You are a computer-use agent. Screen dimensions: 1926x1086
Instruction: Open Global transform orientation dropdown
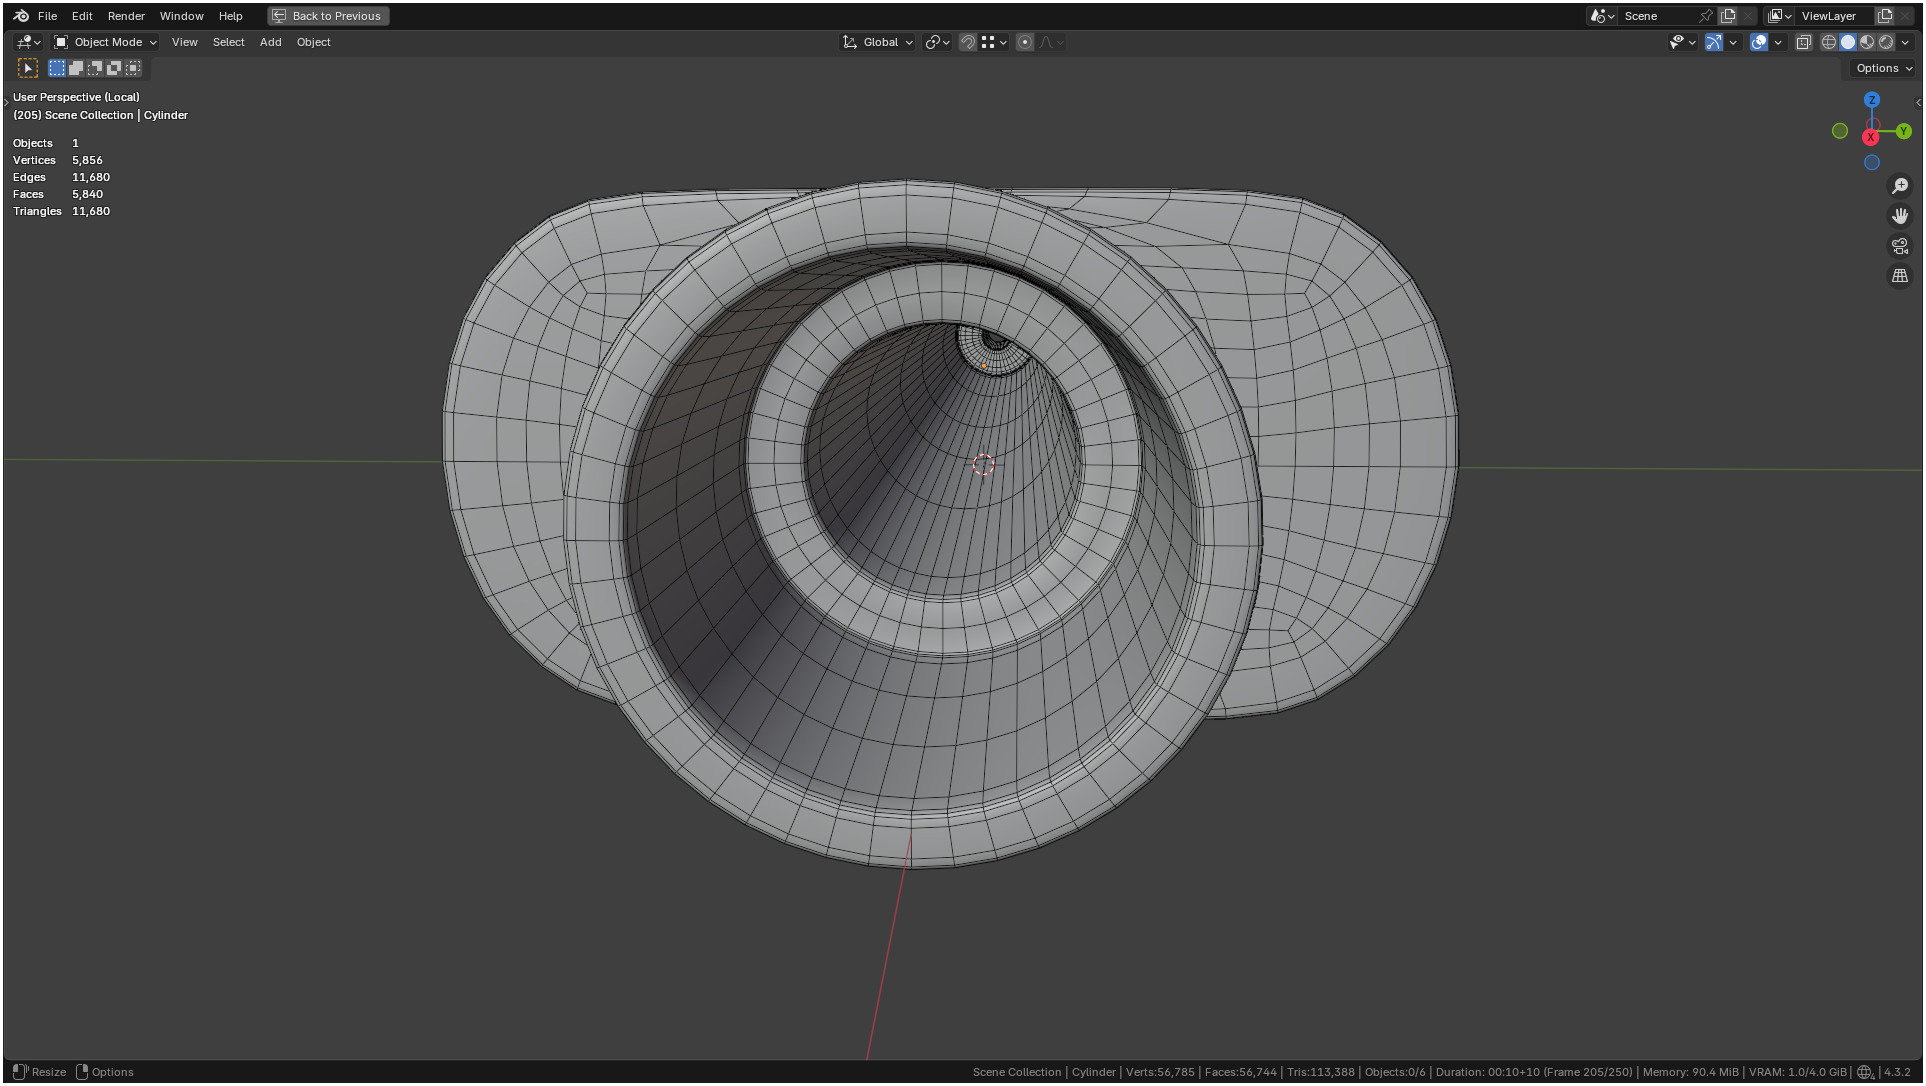879,42
